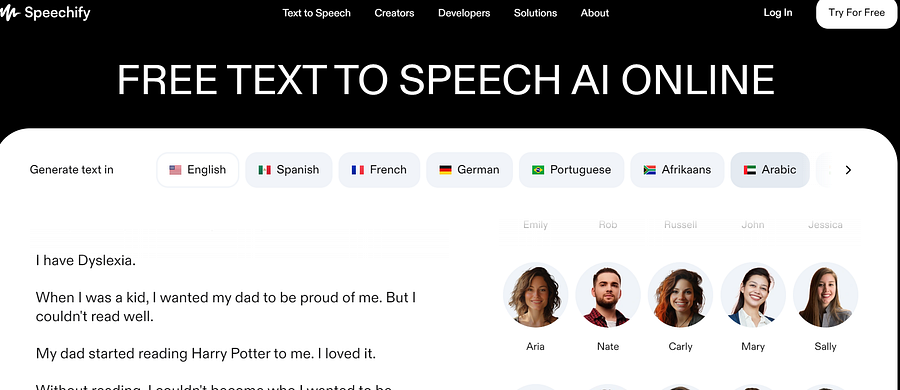Viewport: 900px width, 390px height.
Task: Select French language chip
Action: click(379, 170)
